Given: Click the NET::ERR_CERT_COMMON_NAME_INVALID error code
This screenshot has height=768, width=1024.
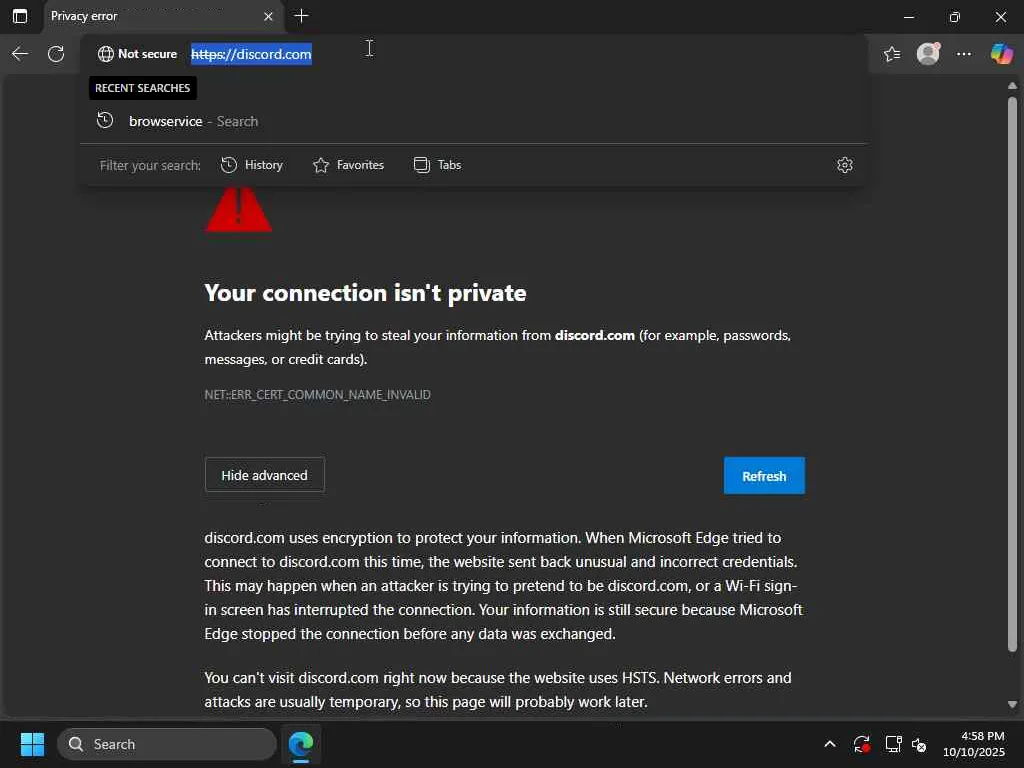Looking at the screenshot, I should point(317,394).
